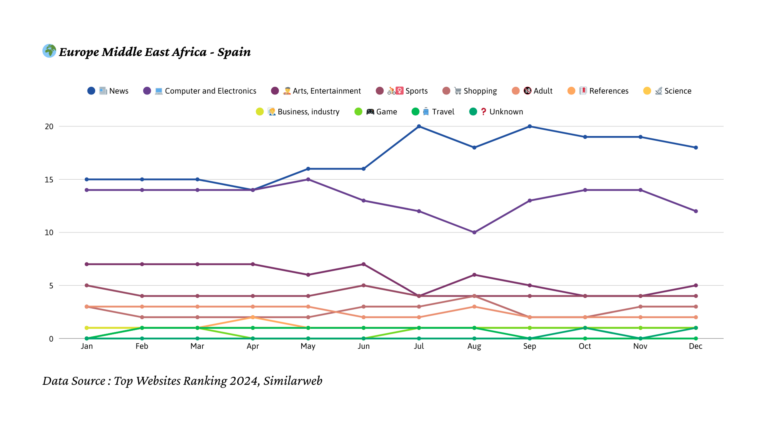Hide the Arts, Entertainment series
The height and width of the screenshot is (432, 768).
pyautogui.click(x=322, y=91)
